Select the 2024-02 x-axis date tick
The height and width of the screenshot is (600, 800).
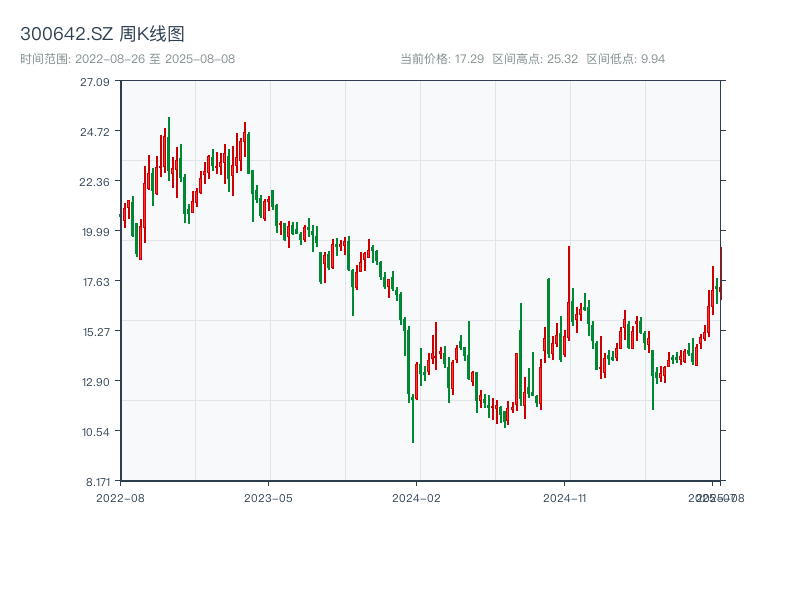417,497
